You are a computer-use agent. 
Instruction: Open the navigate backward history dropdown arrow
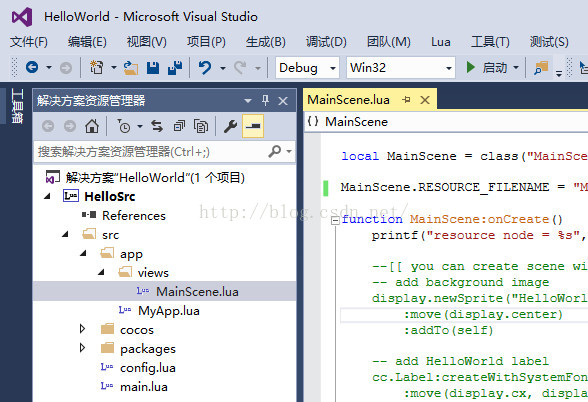click(49, 68)
